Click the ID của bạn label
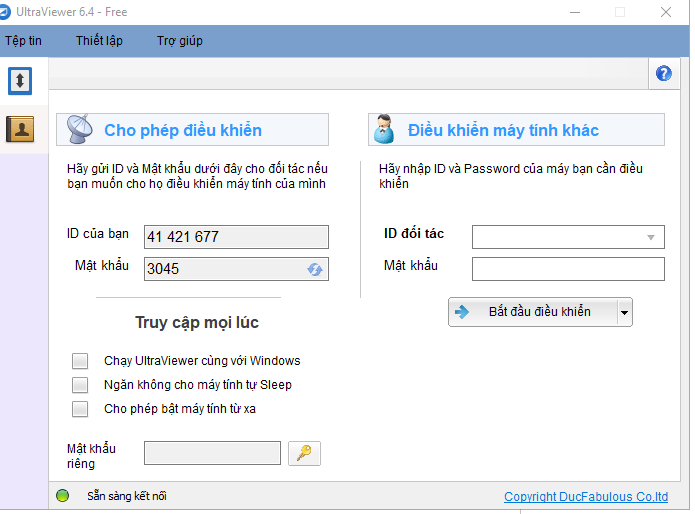This screenshot has width=695, height=514. [x=98, y=234]
